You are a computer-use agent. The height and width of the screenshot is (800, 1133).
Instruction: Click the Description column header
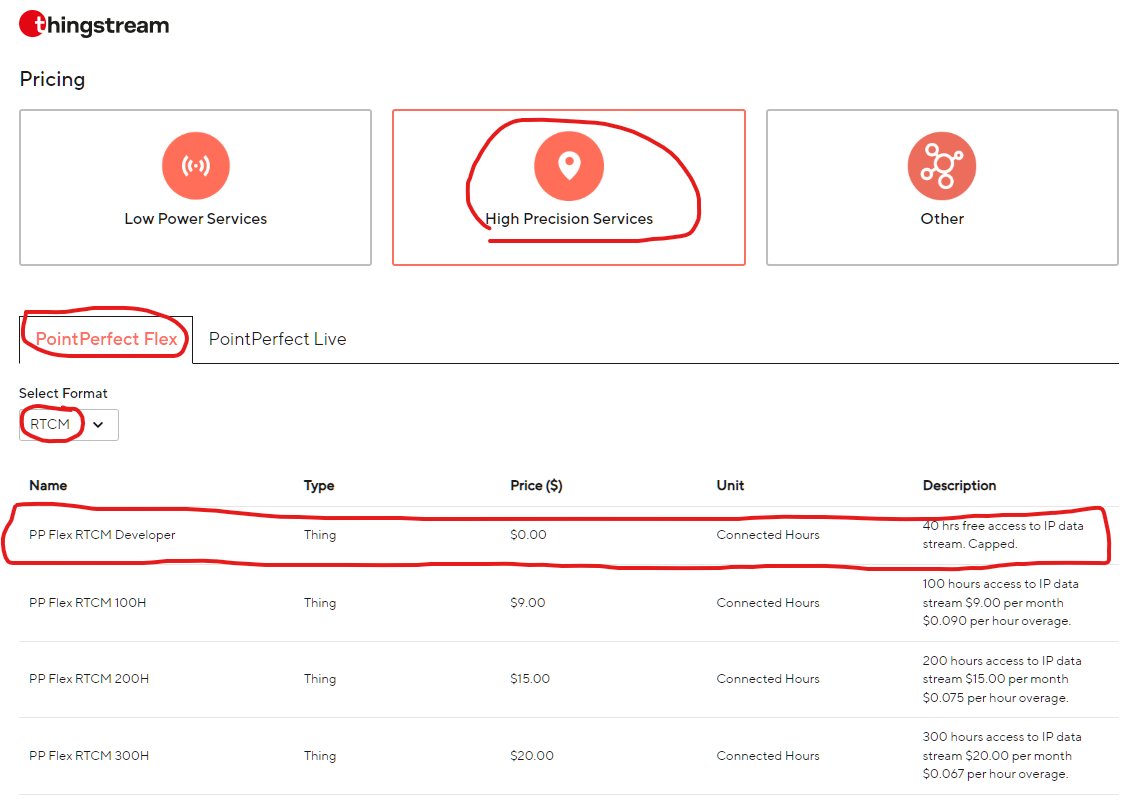959,485
